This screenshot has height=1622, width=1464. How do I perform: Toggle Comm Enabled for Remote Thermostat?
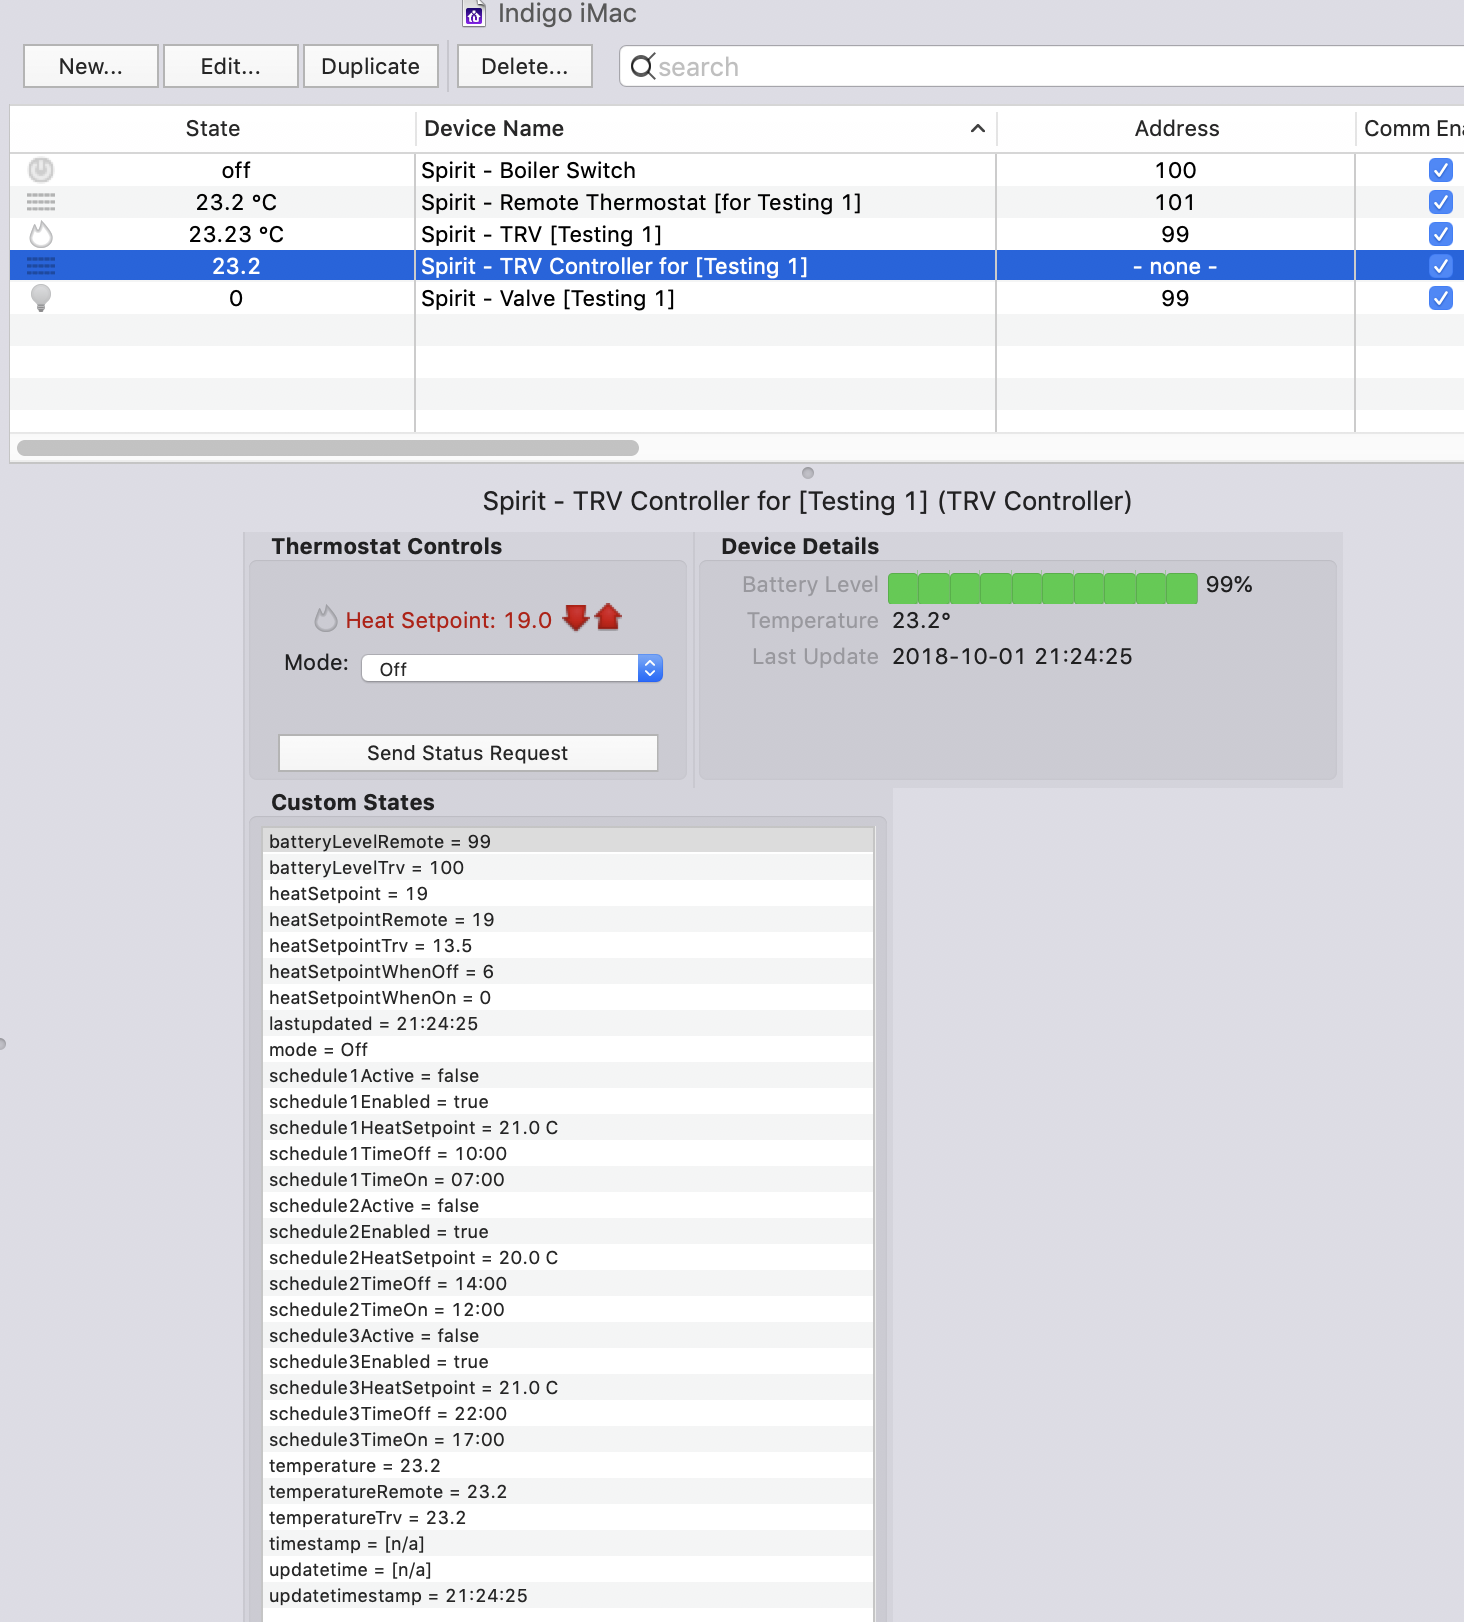click(x=1441, y=202)
